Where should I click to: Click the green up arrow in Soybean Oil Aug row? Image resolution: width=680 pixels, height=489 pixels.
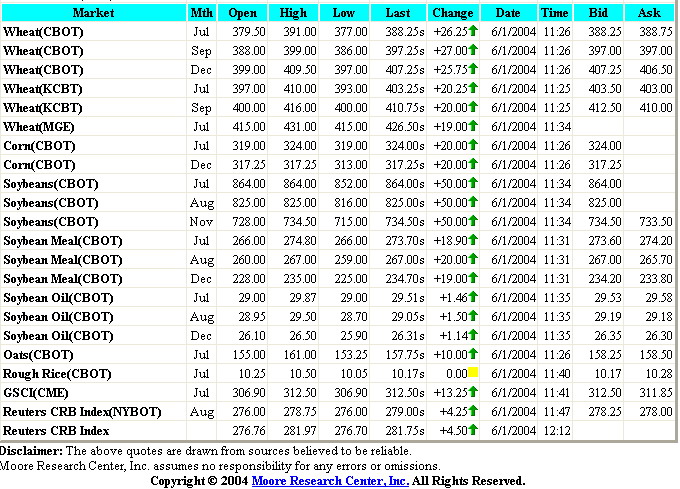click(x=473, y=315)
